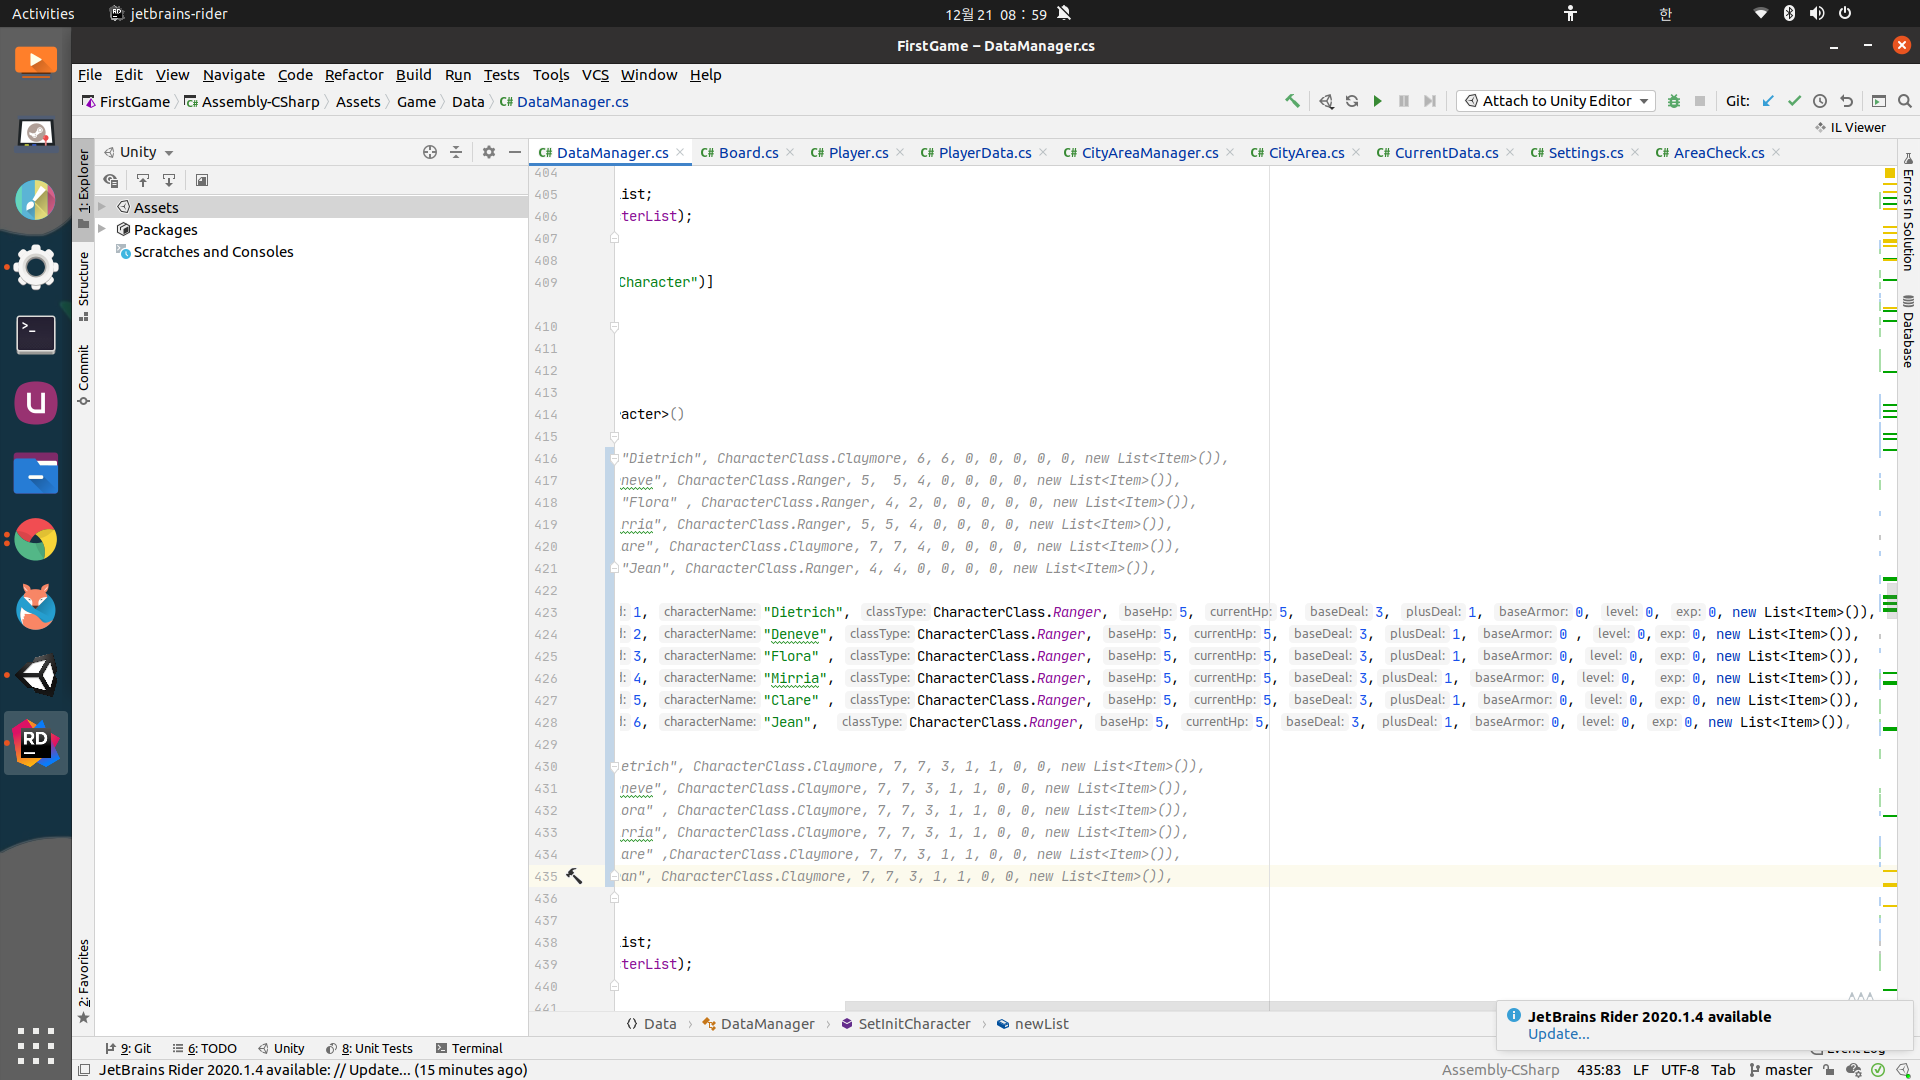Toggle the show all files eye icon
This screenshot has height=1080, width=1920.
(x=111, y=180)
